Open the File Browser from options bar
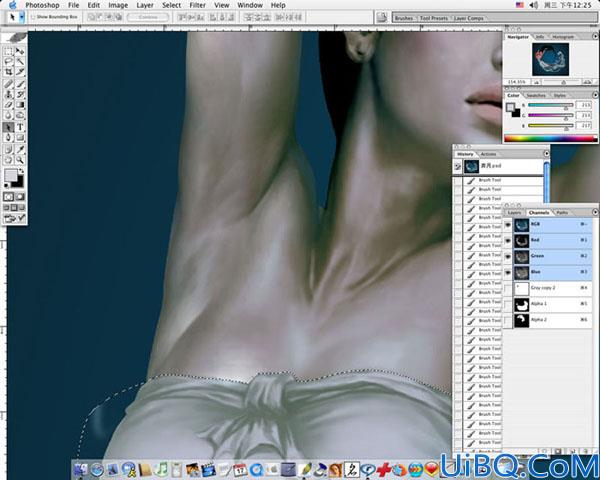 click(x=382, y=17)
